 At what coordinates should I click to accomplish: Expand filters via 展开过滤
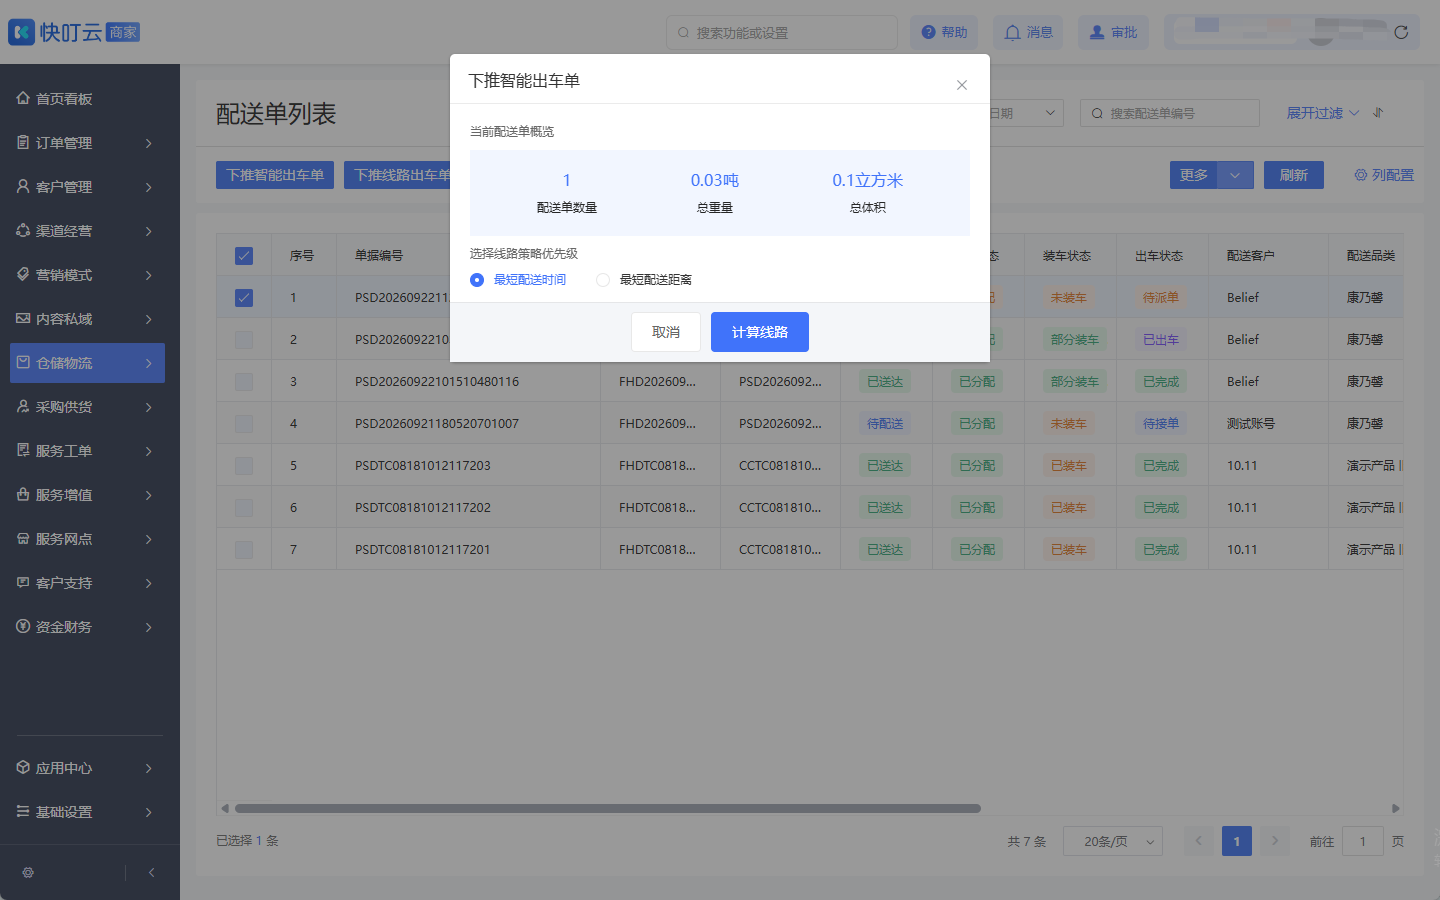click(x=1322, y=113)
